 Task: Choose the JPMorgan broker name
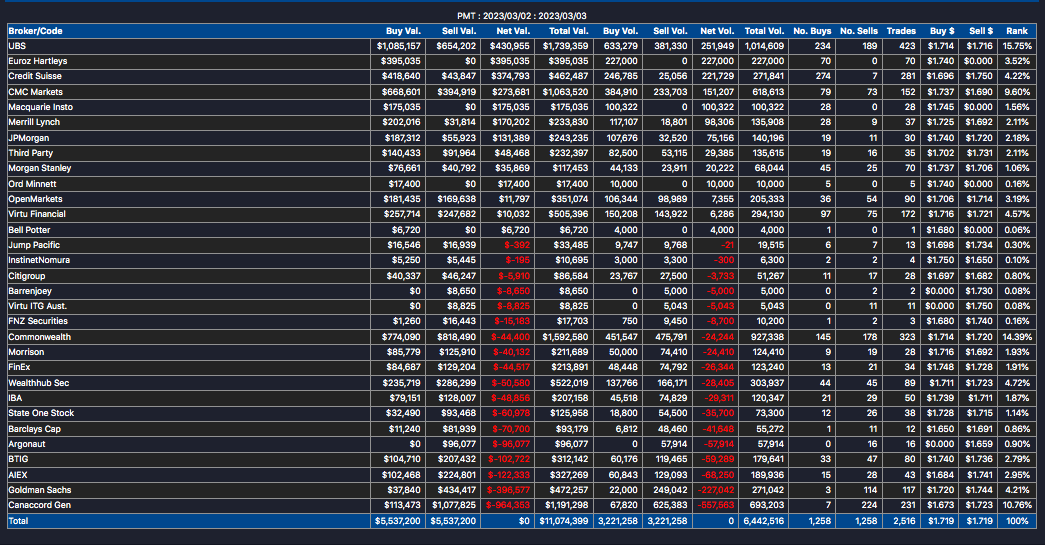click(x=29, y=138)
